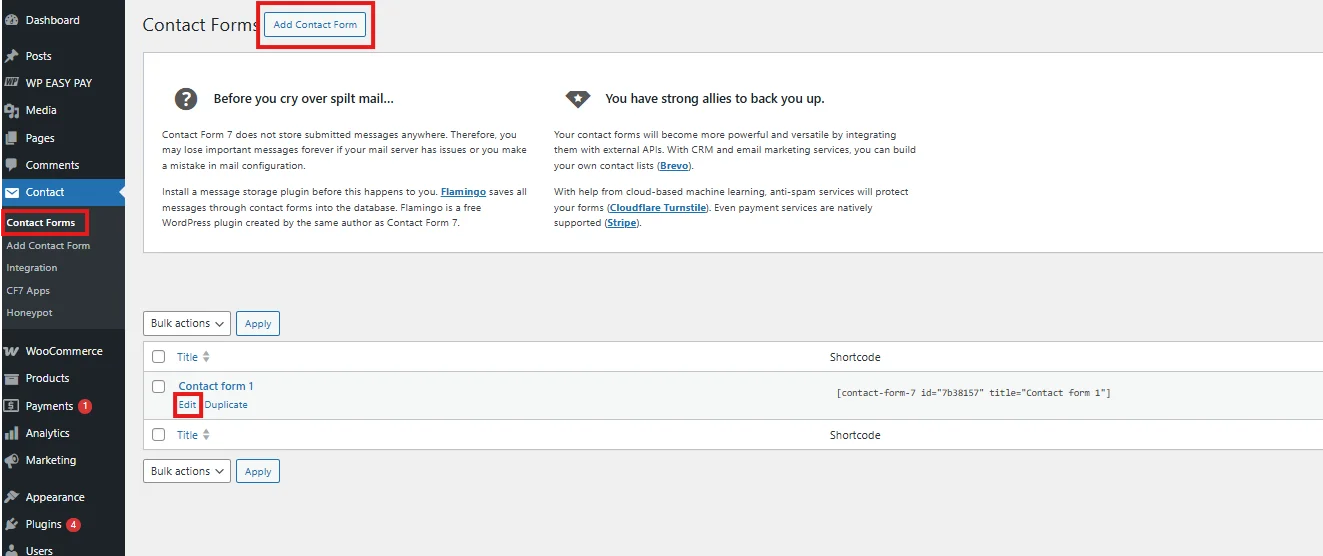Click the top Title column header link
Viewport: 1323px width, 556px height.
(x=187, y=357)
